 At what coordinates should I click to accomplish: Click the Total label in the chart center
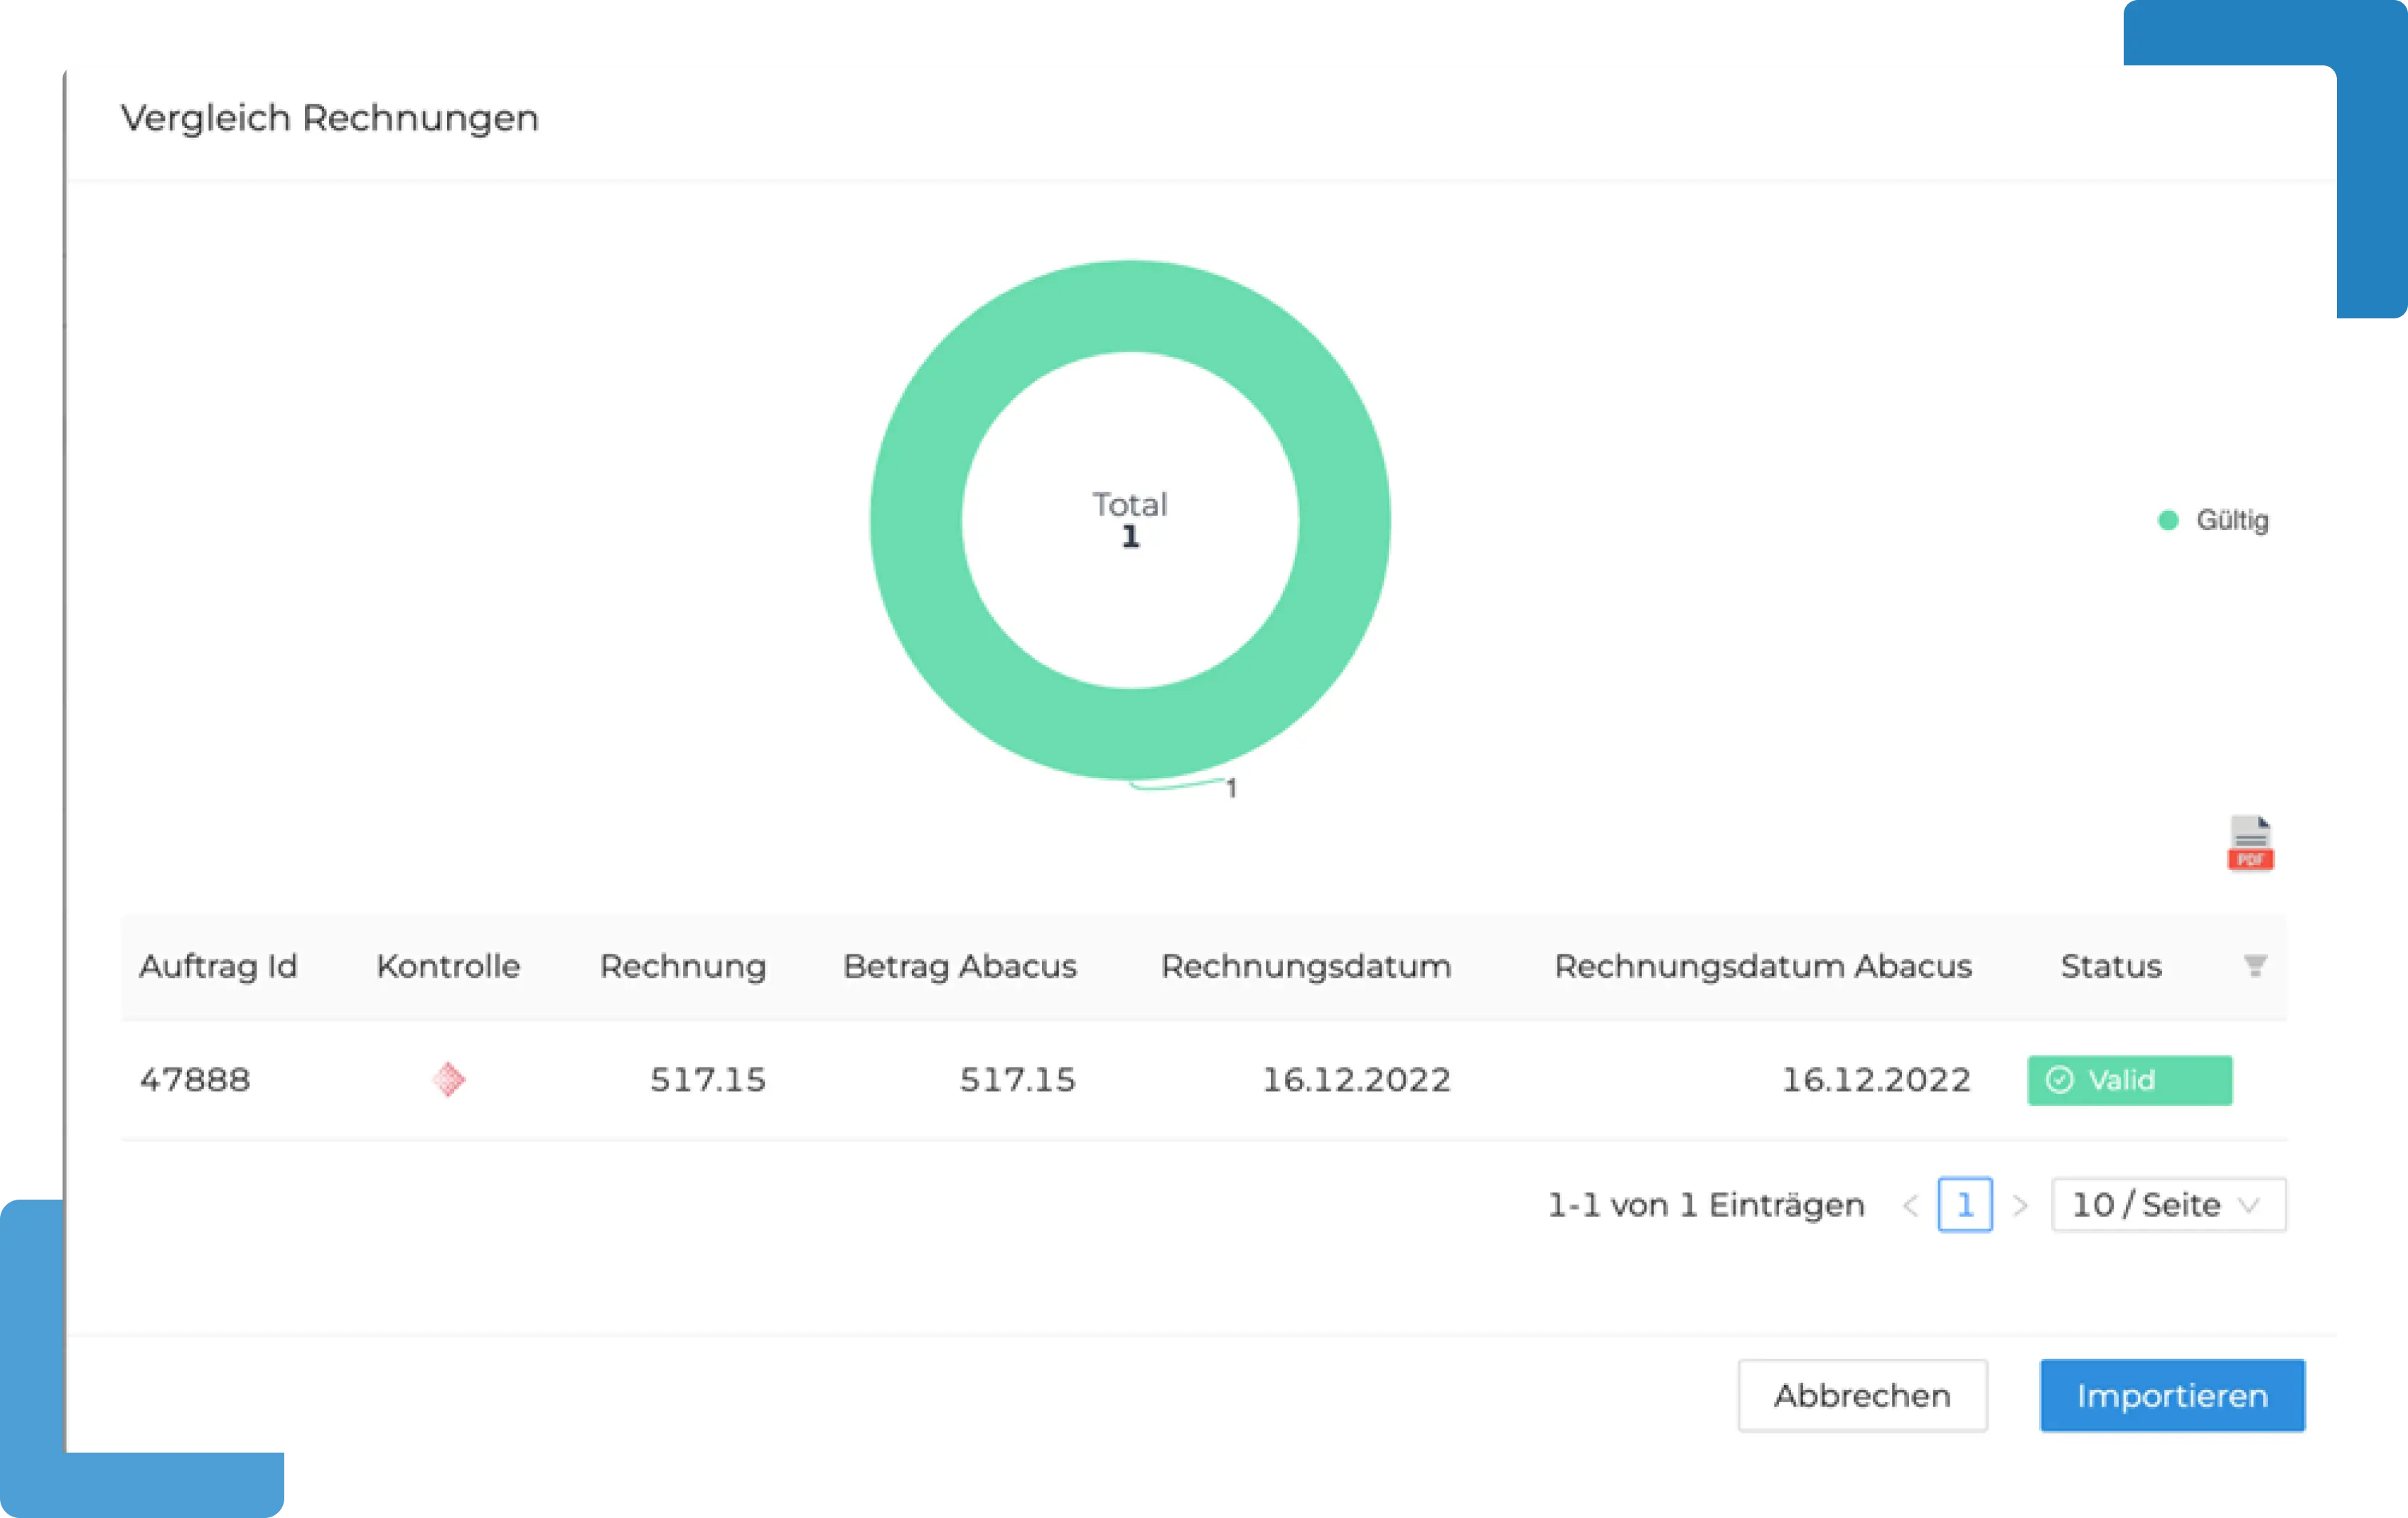(1129, 505)
